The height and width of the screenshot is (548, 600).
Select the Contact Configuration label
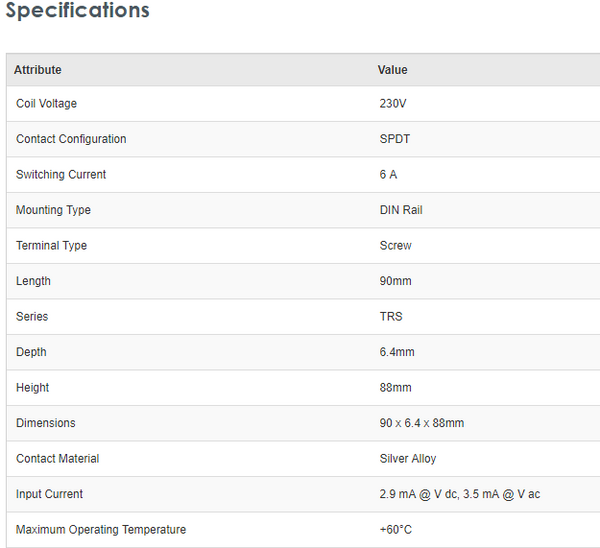pyautogui.click(x=71, y=139)
